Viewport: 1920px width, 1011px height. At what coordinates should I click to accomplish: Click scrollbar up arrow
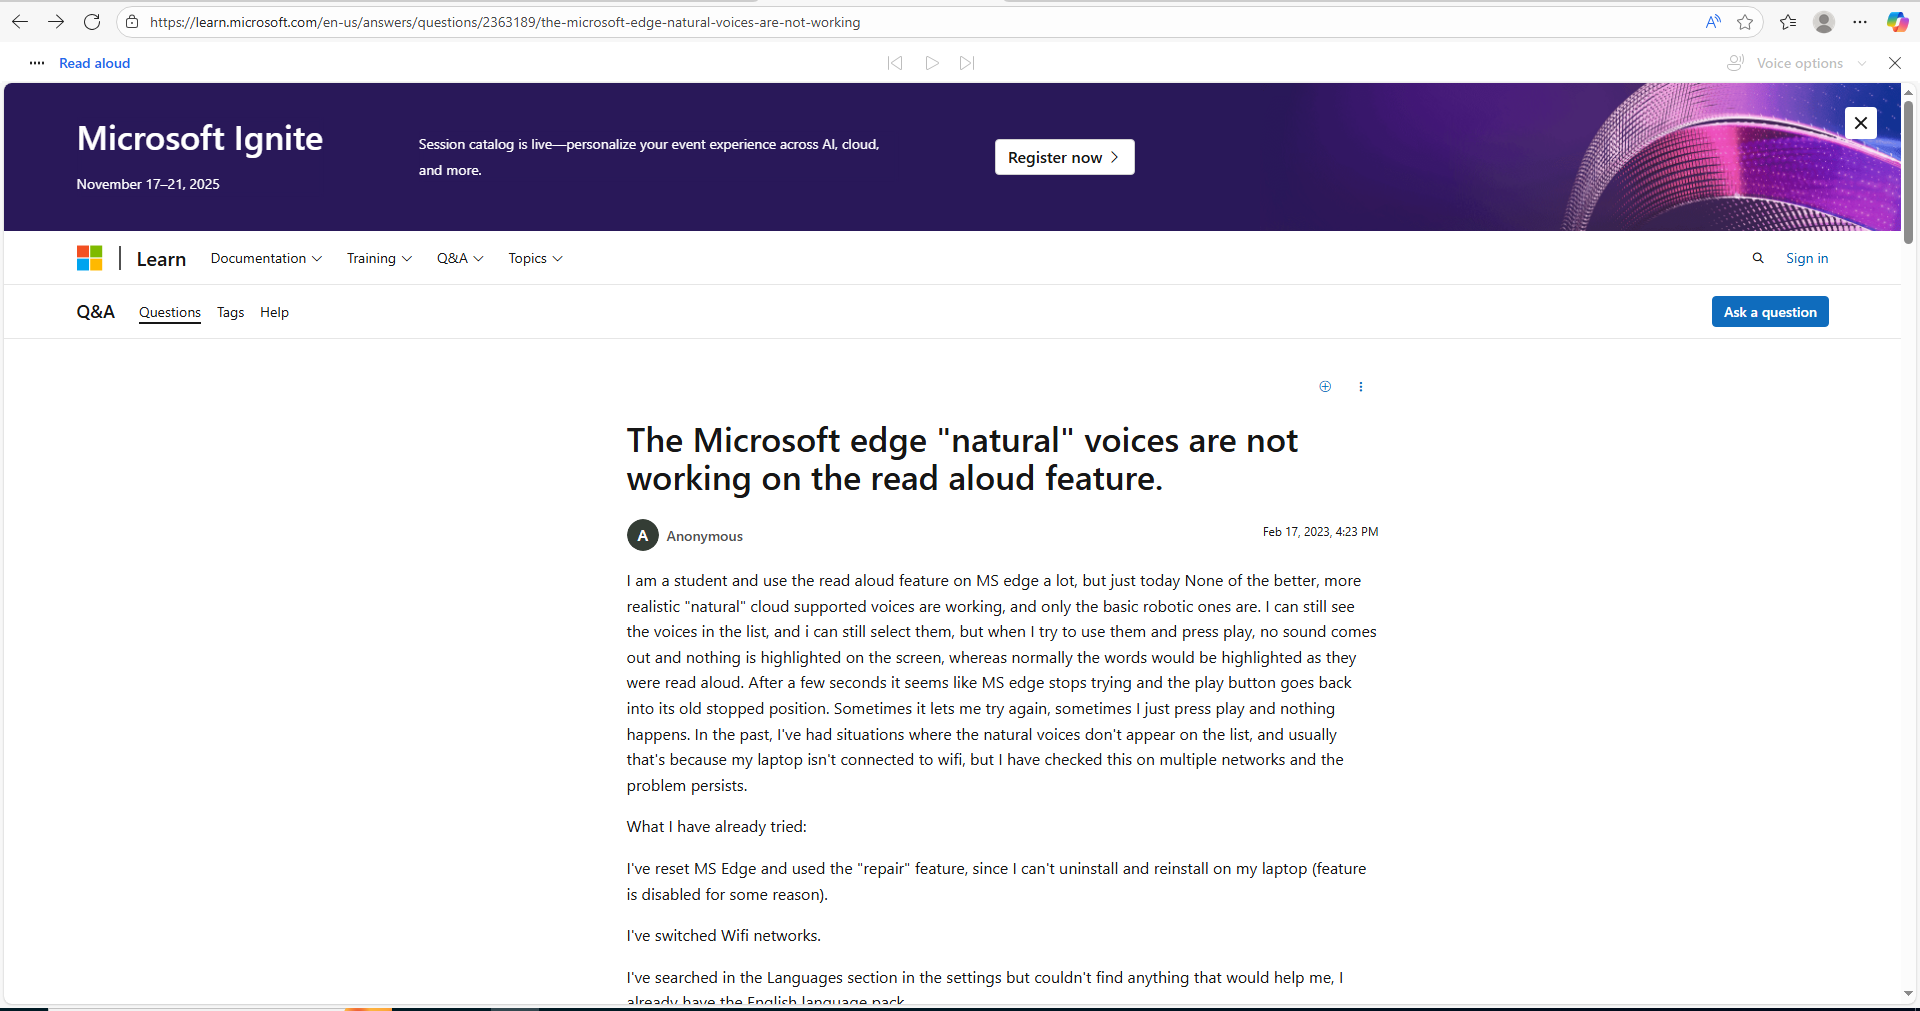[1908, 91]
